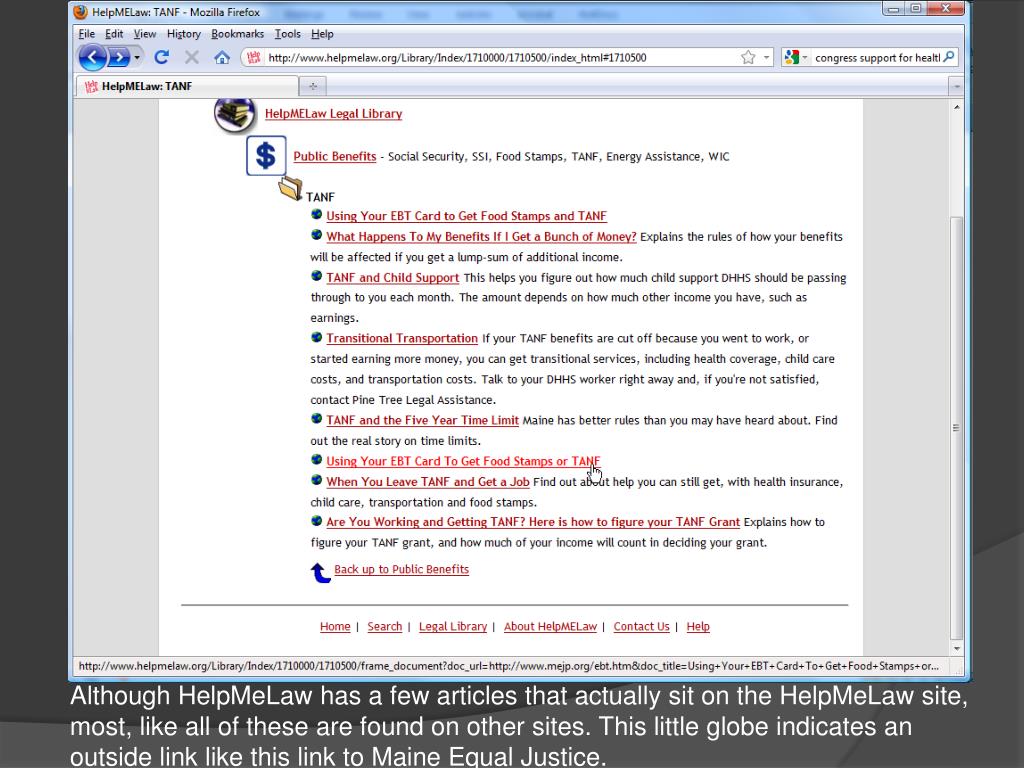This screenshot has height=768, width=1024.
Task: Click globe icon beside Transitional Transportation
Action: (x=317, y=337)
